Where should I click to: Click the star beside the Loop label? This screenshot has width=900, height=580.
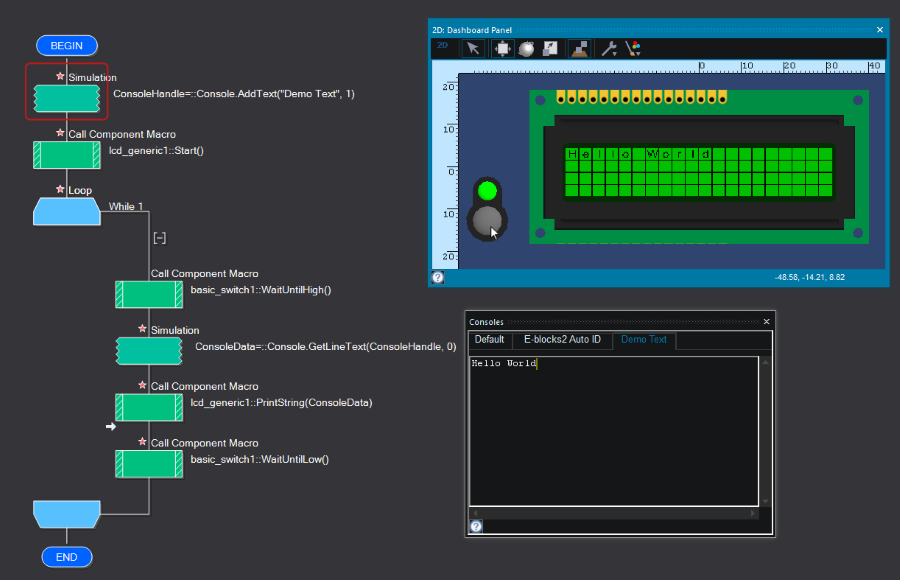(60, 189)
